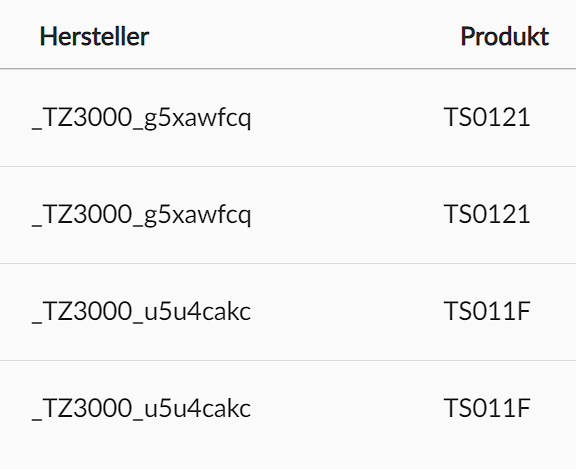Select _TZ3000_g5xawfcq in the second row
The width and height of the screenshot is (576, 469).
pyautogui.click(x=142, y=215)
